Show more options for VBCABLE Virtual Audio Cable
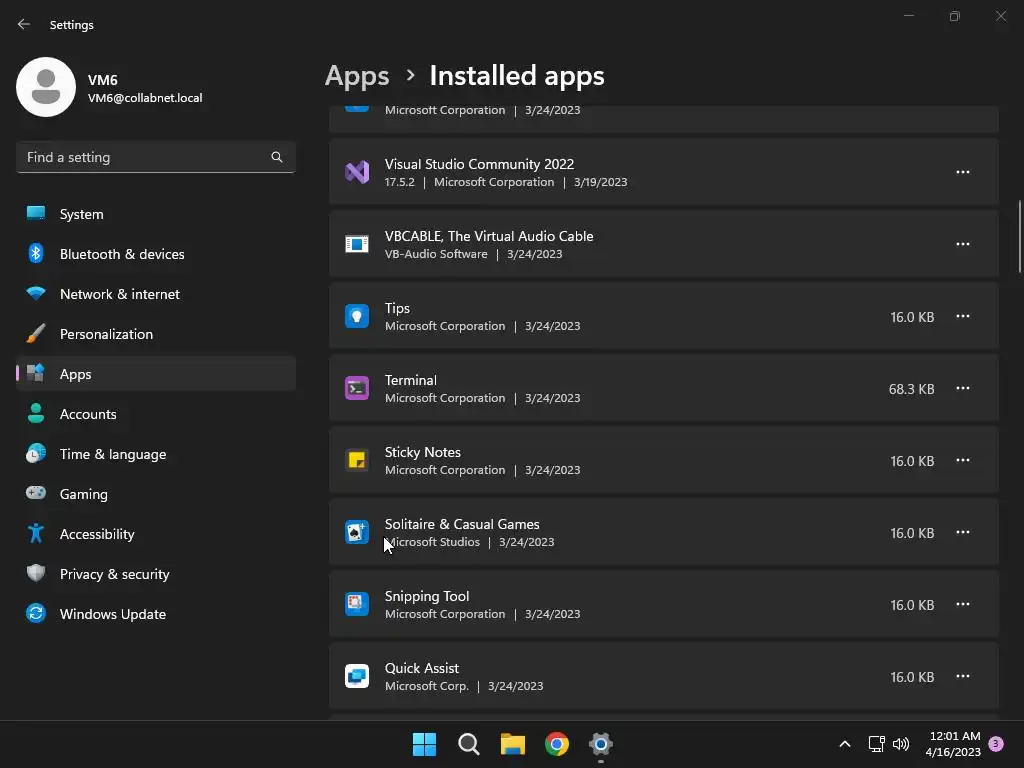The width and height of the screenshot is (1024, 768). click(962, 244)
